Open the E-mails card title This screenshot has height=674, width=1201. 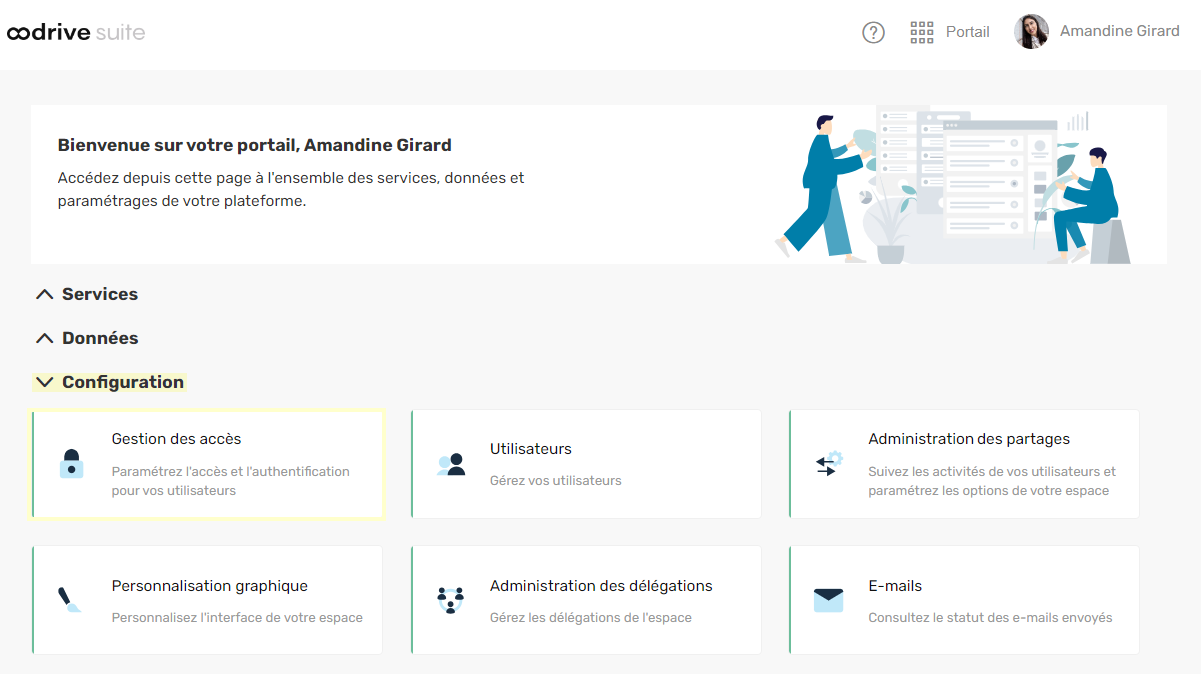[894, 586]
